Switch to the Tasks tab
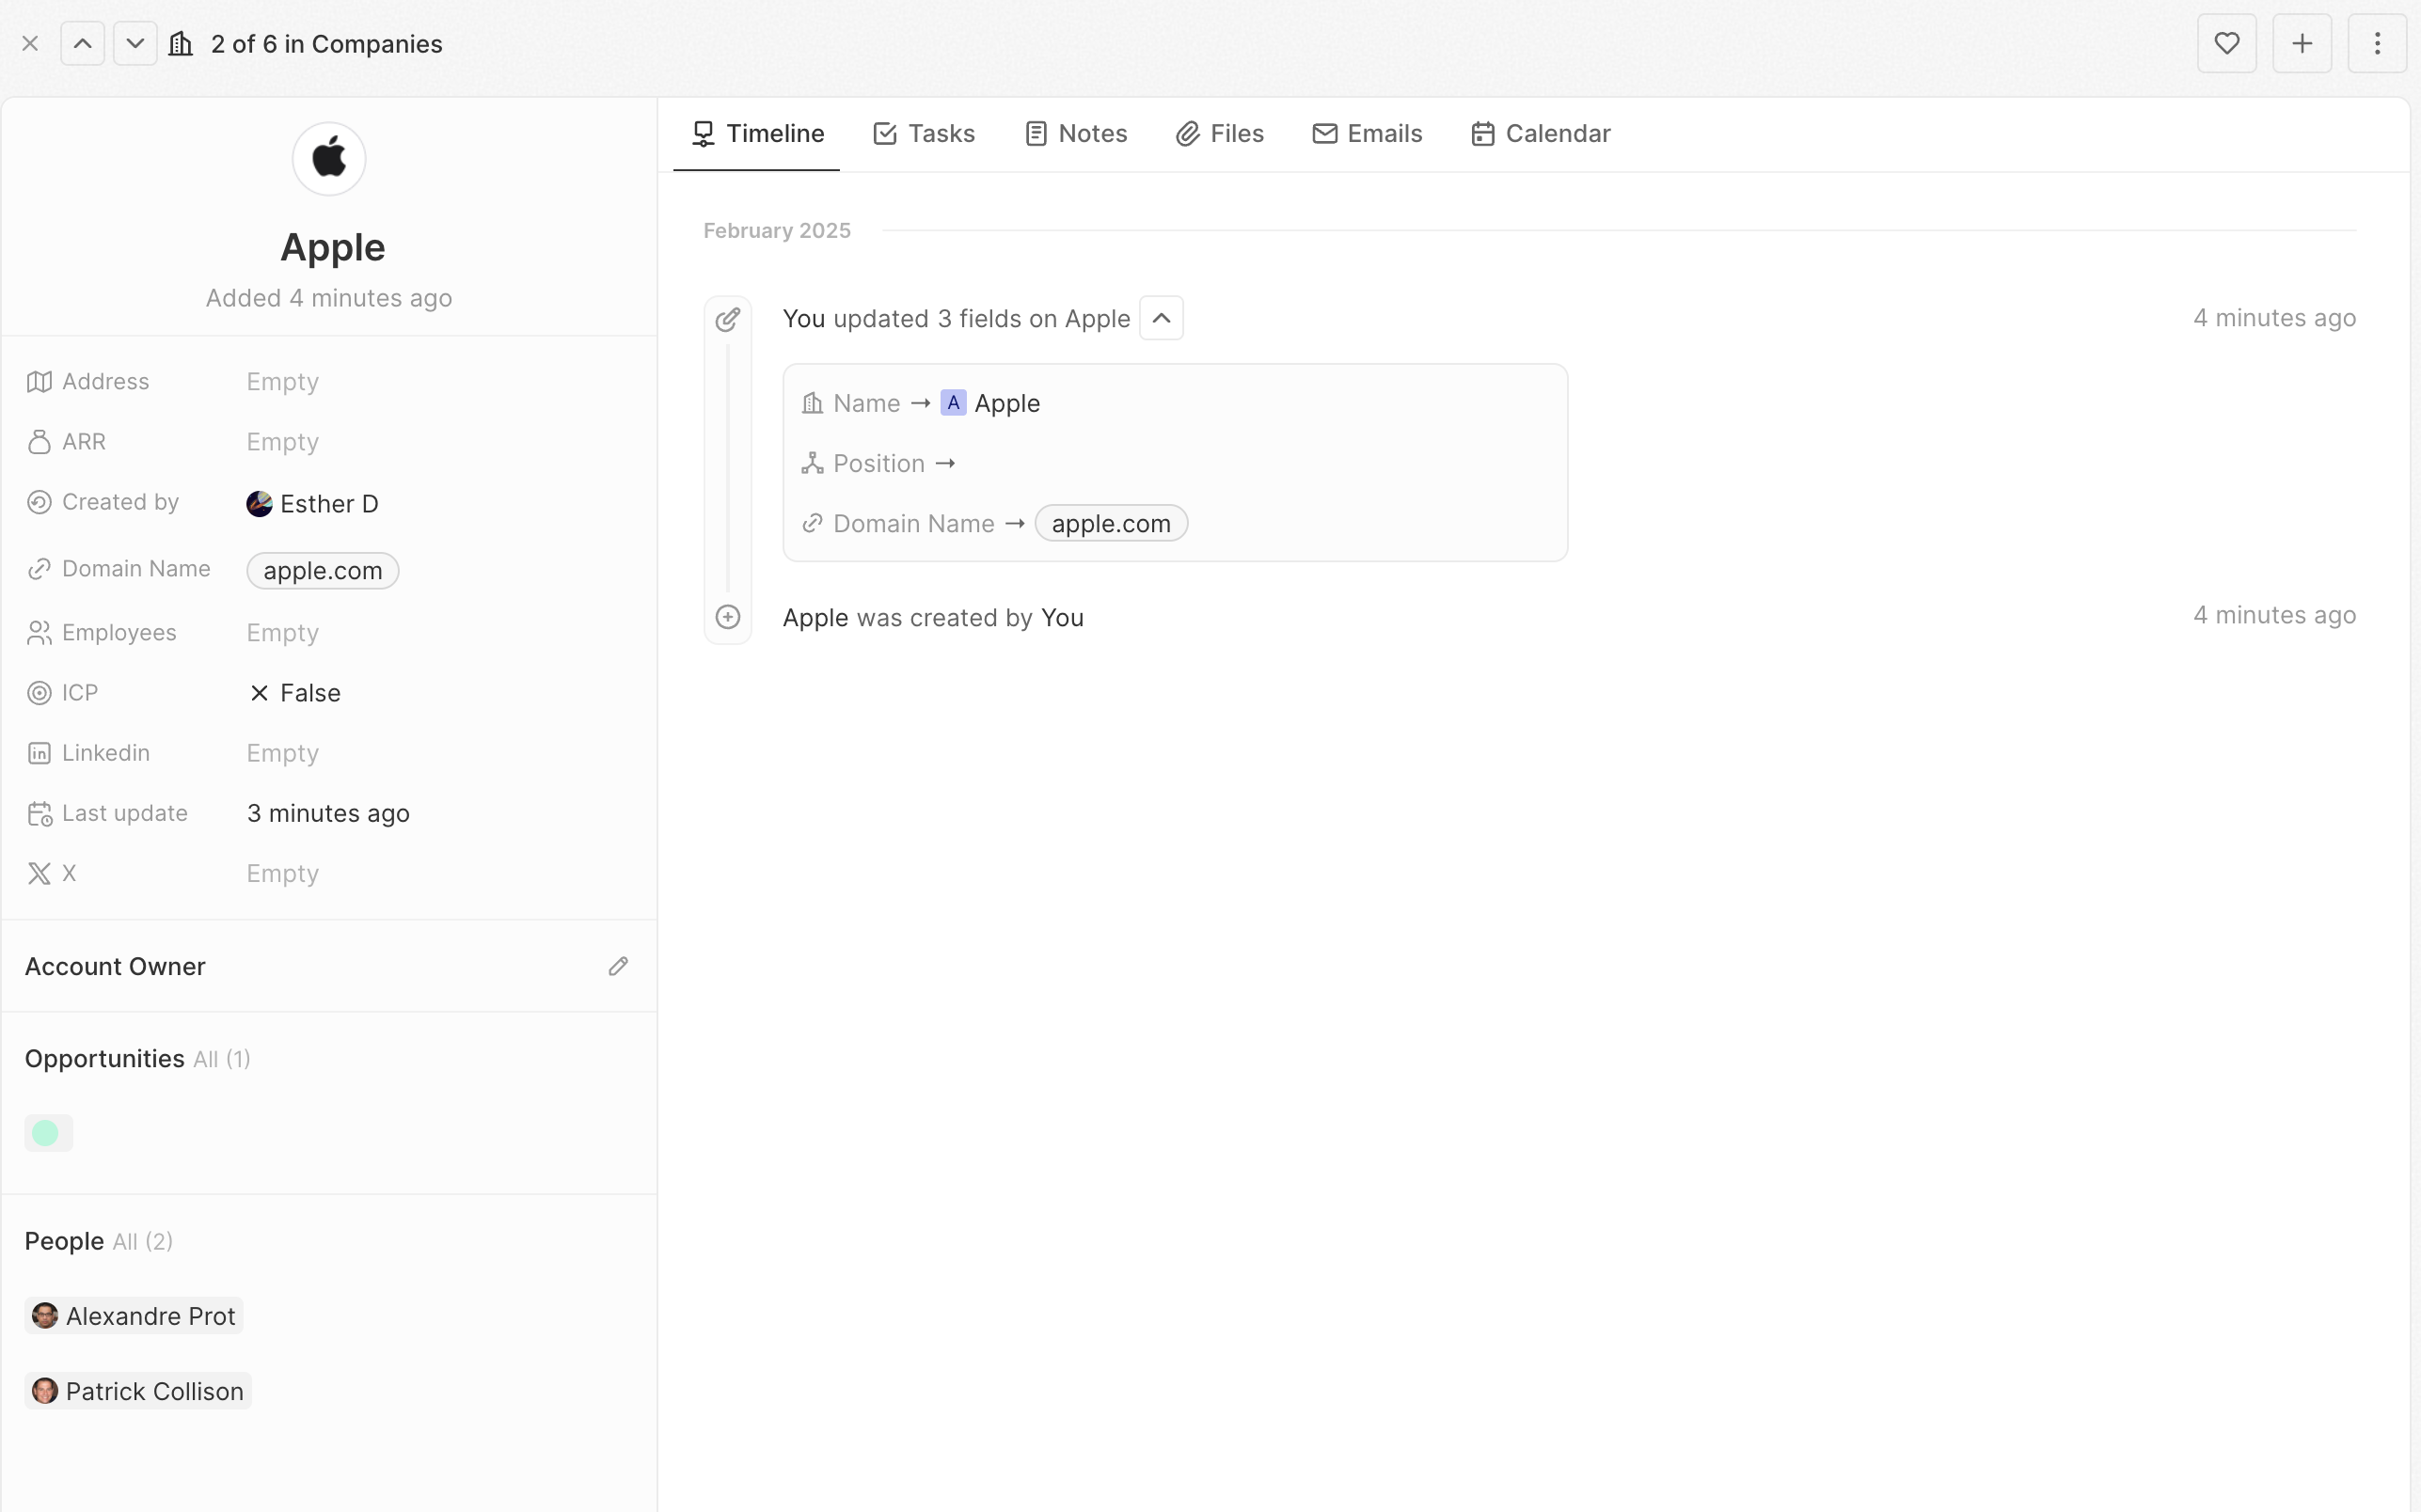Viewport: 2421px width, 1512px height. (924, 134)
